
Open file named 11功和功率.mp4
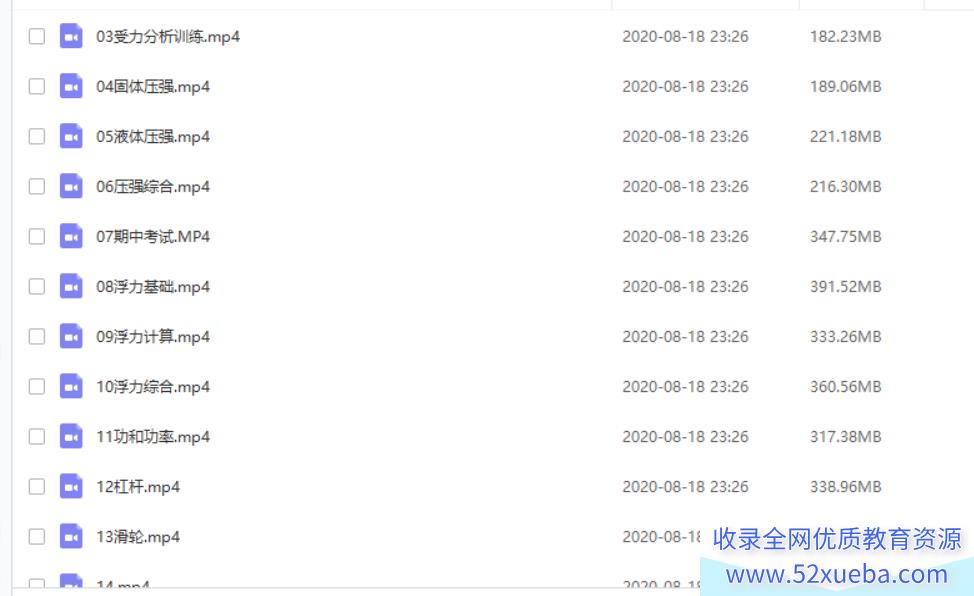coord(153,437)
